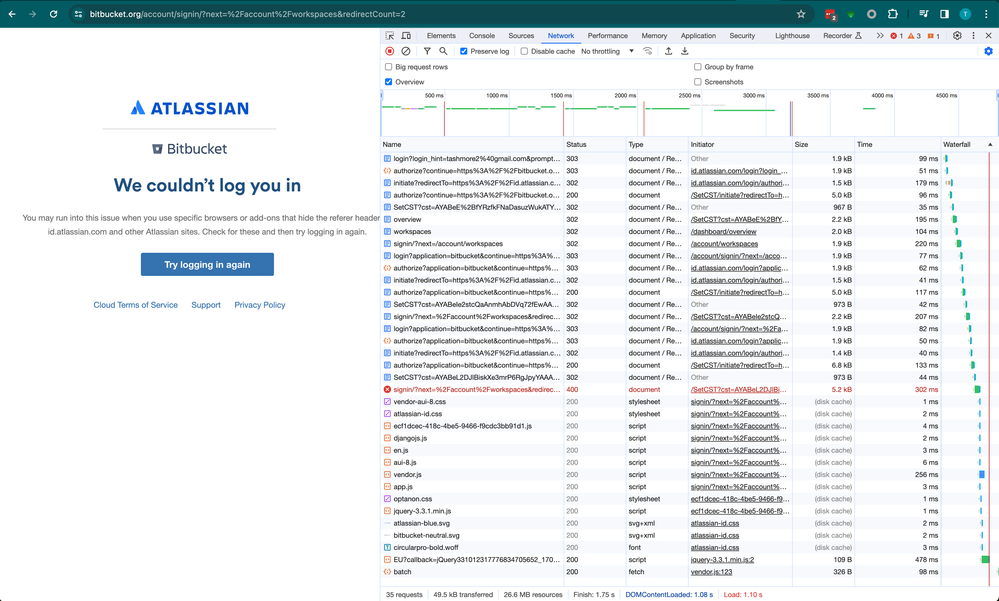Switch to the Elements tab

tap(441, 36)
